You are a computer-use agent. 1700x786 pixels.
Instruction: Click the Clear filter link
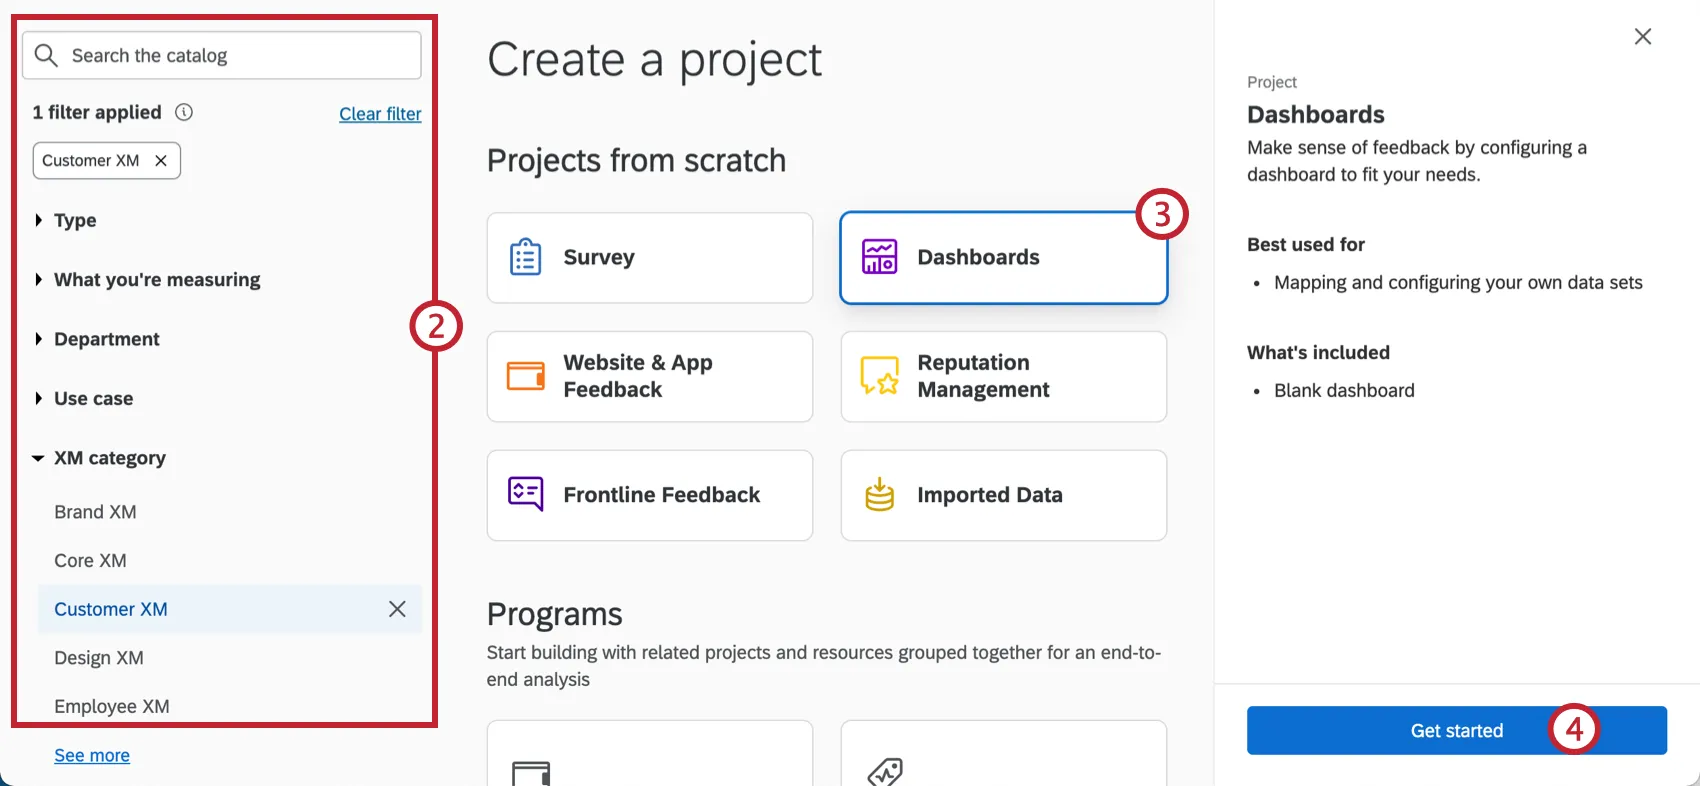380,113
